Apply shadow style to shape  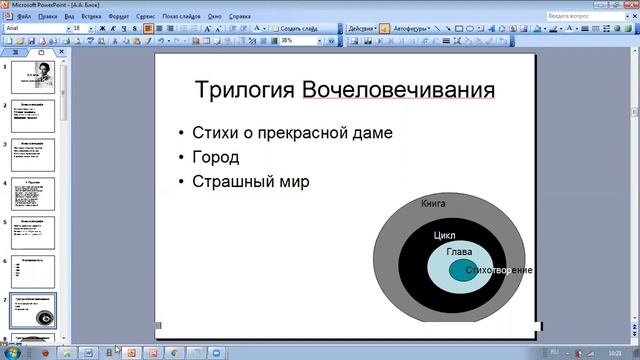[617, 29]
